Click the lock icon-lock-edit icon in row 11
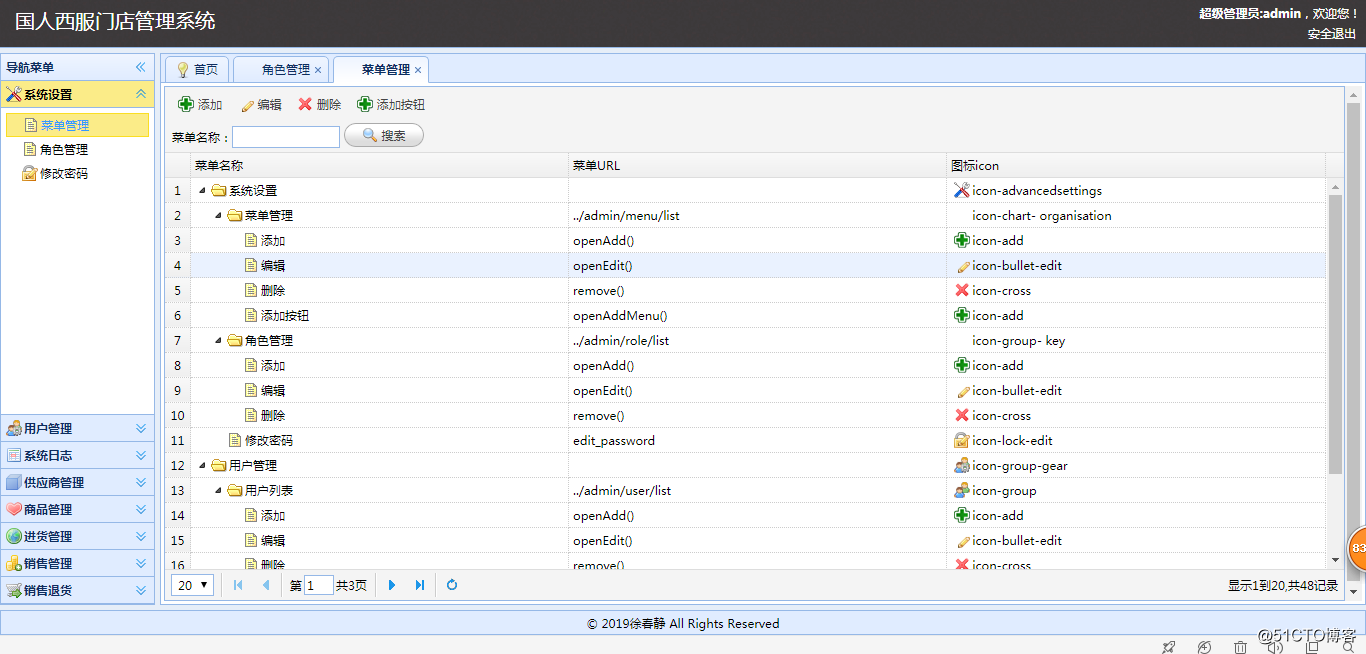This screenshot has width=1366, height=654. pos(962,440)
